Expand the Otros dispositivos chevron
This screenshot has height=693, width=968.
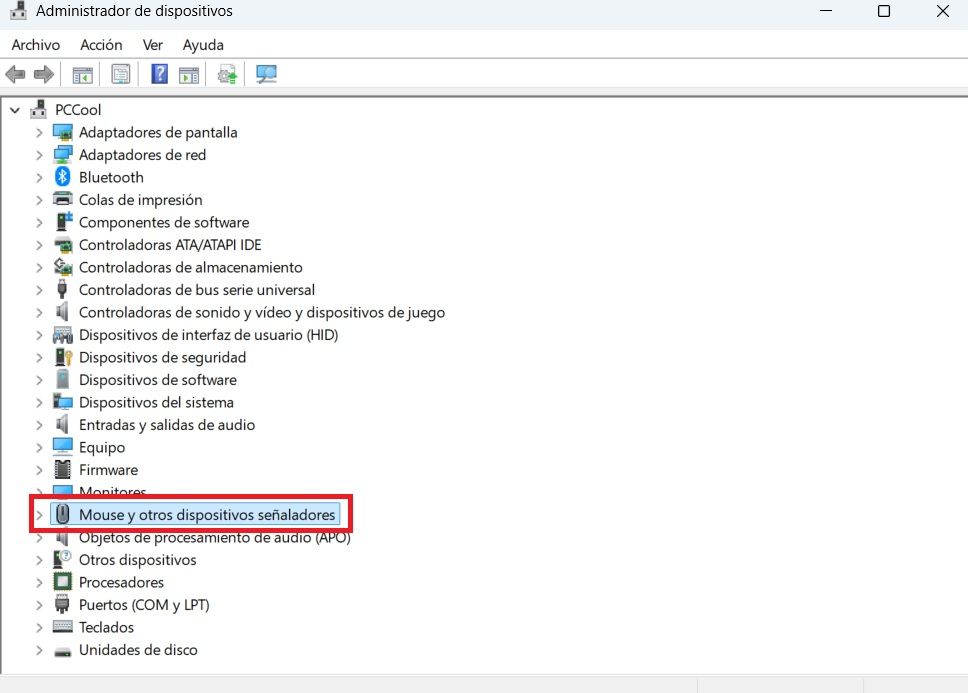[39, 560]
